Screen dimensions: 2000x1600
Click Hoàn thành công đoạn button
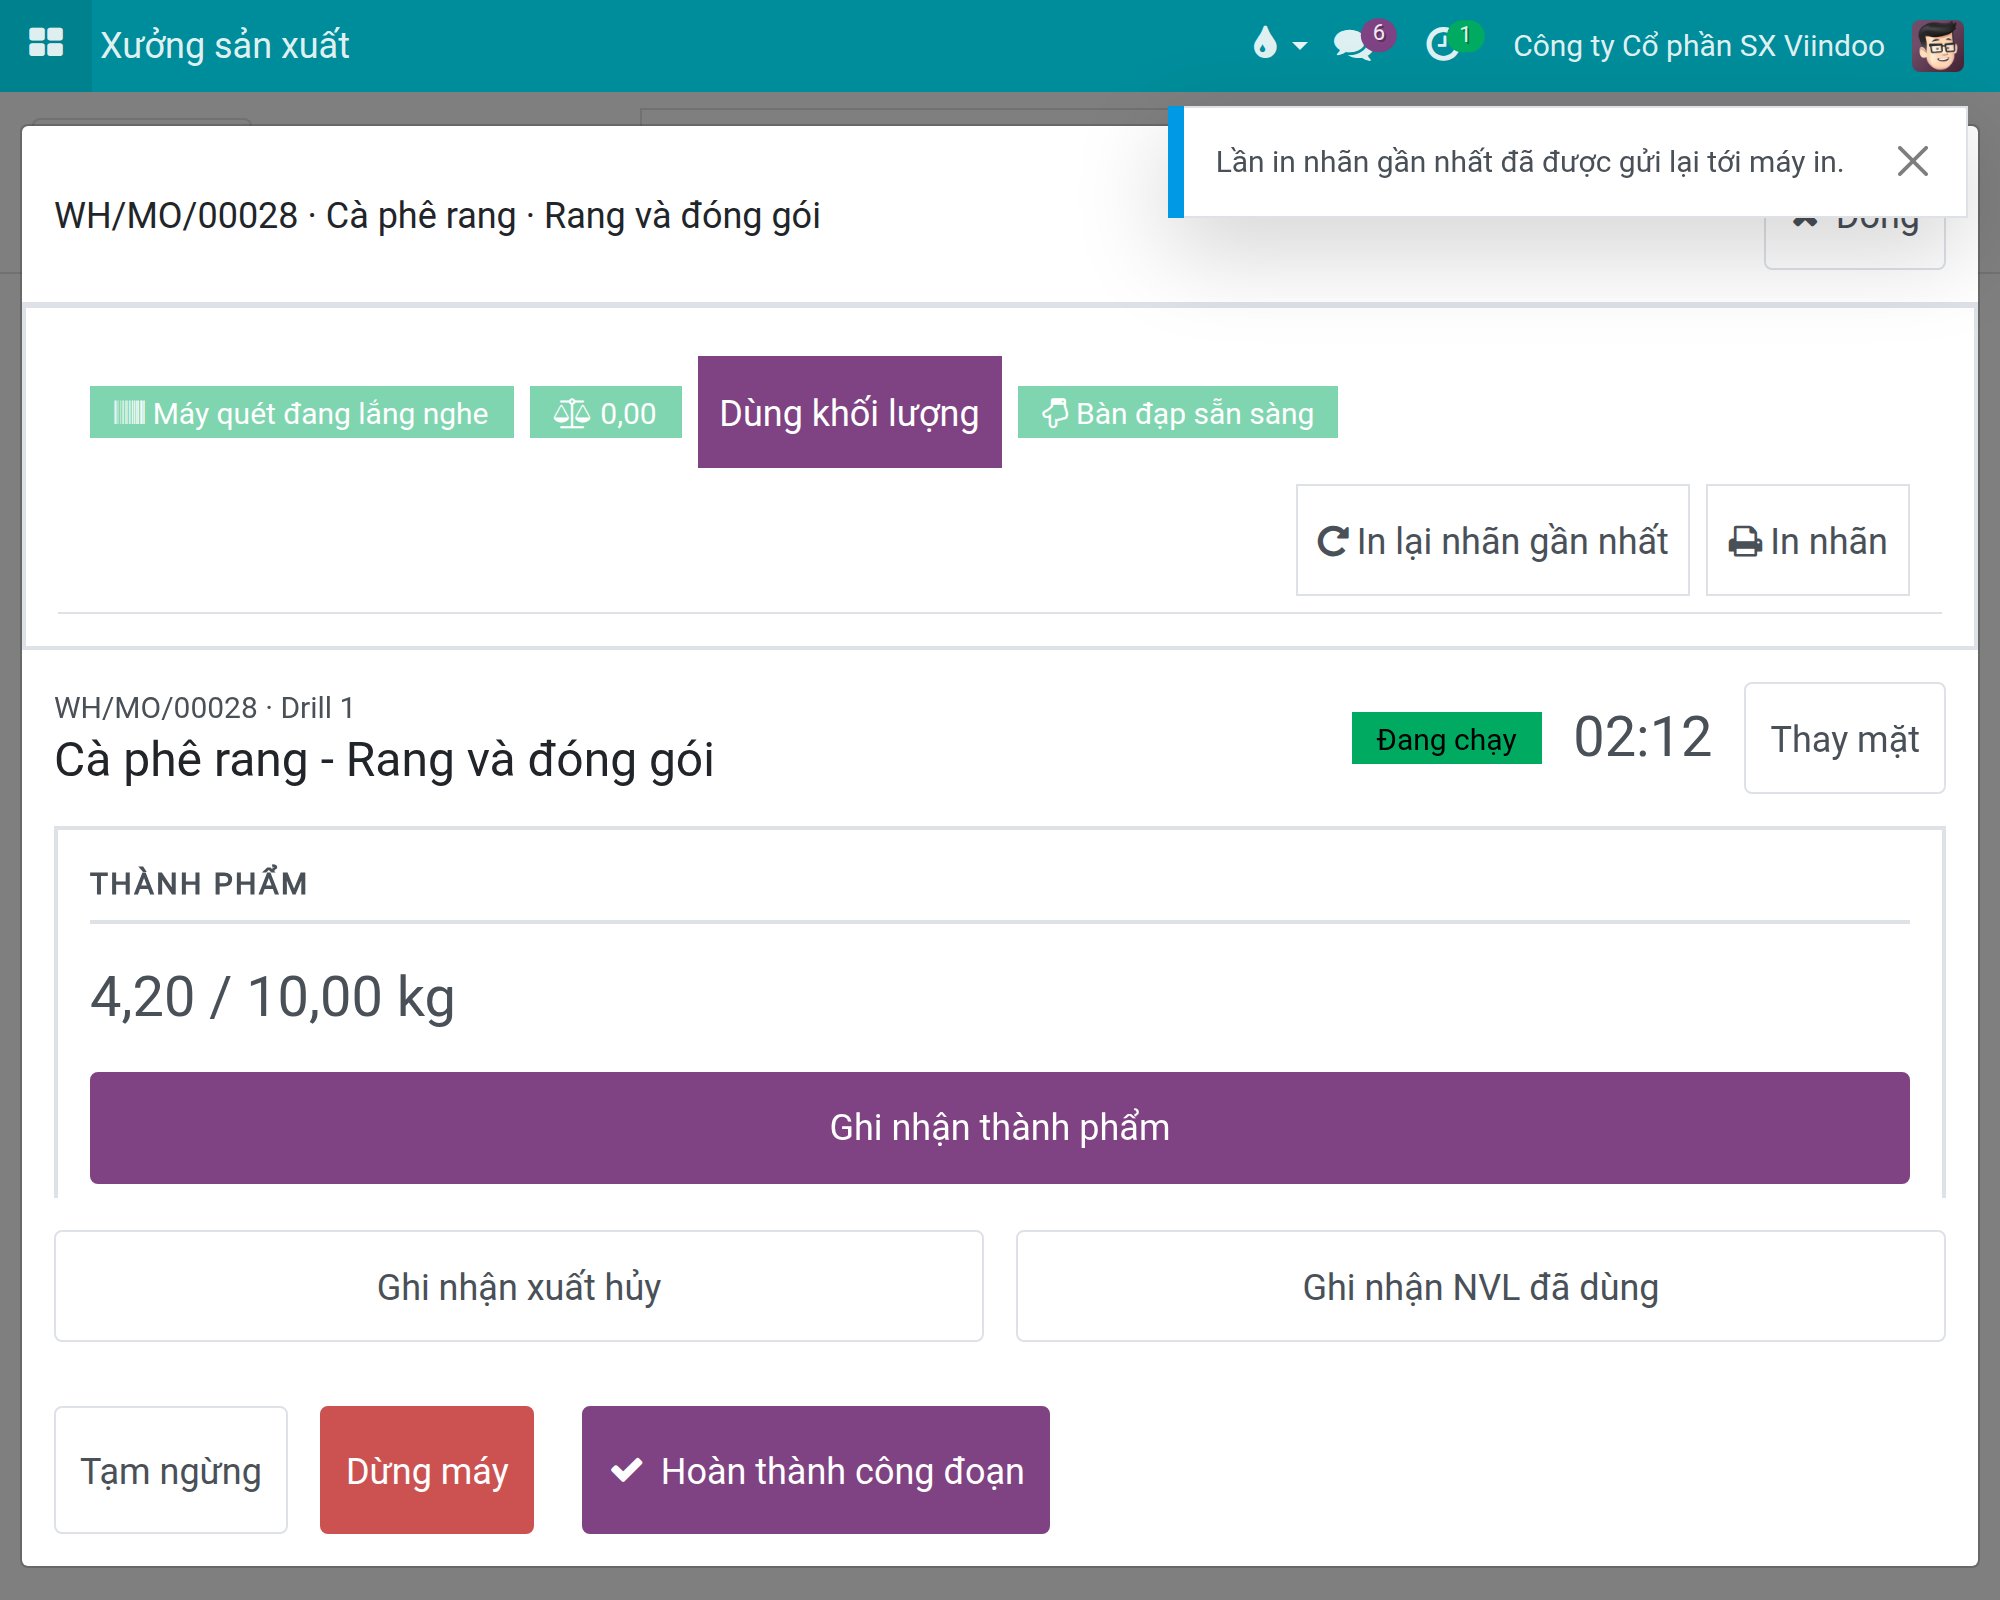815,1470
